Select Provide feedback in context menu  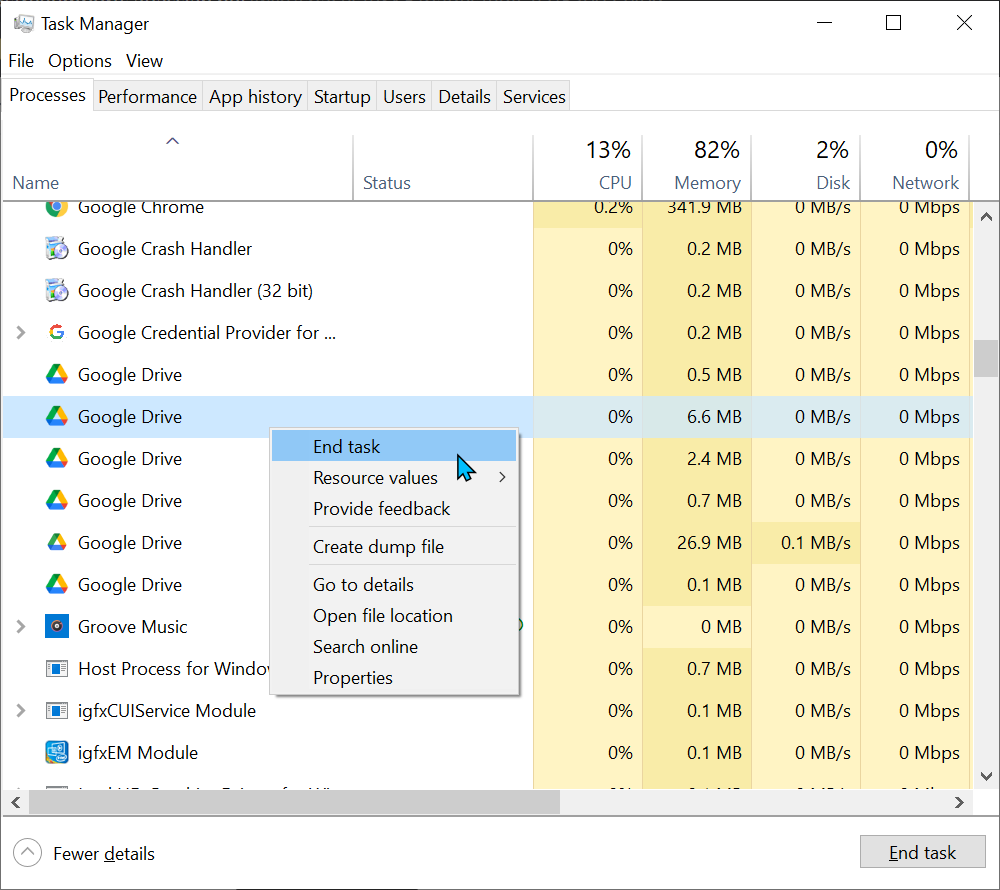pos(393,509)
